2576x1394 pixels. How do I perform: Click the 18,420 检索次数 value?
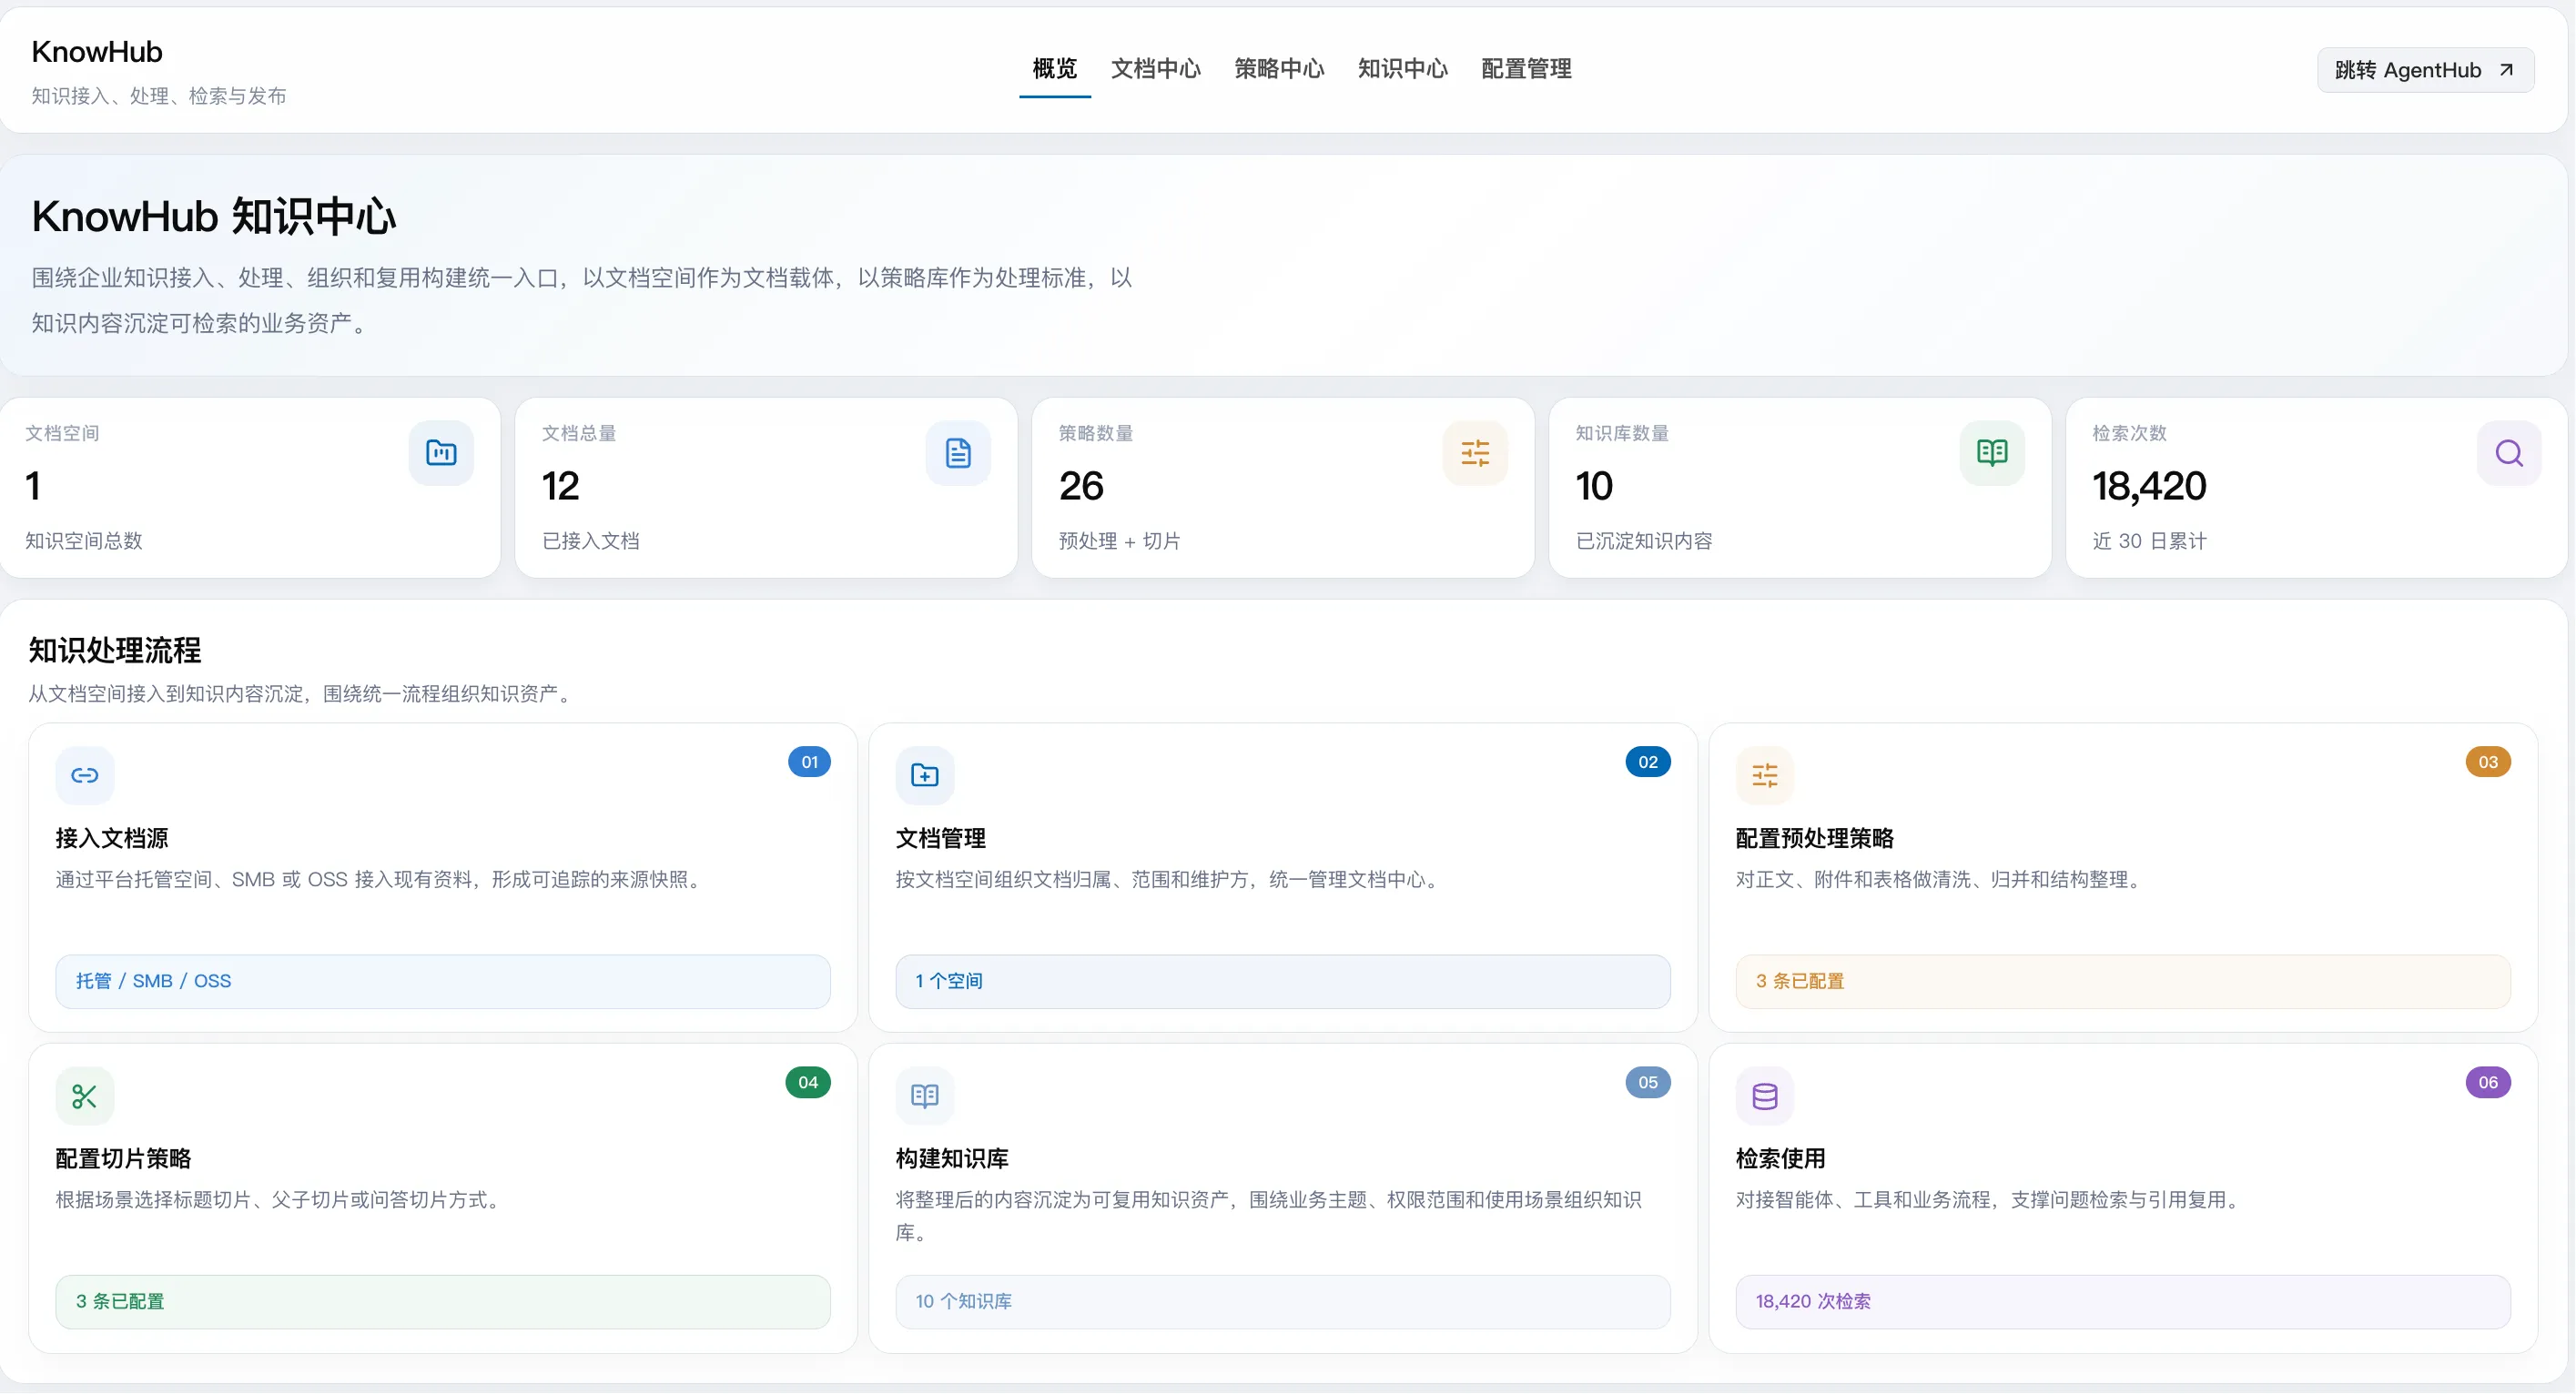2150,486
